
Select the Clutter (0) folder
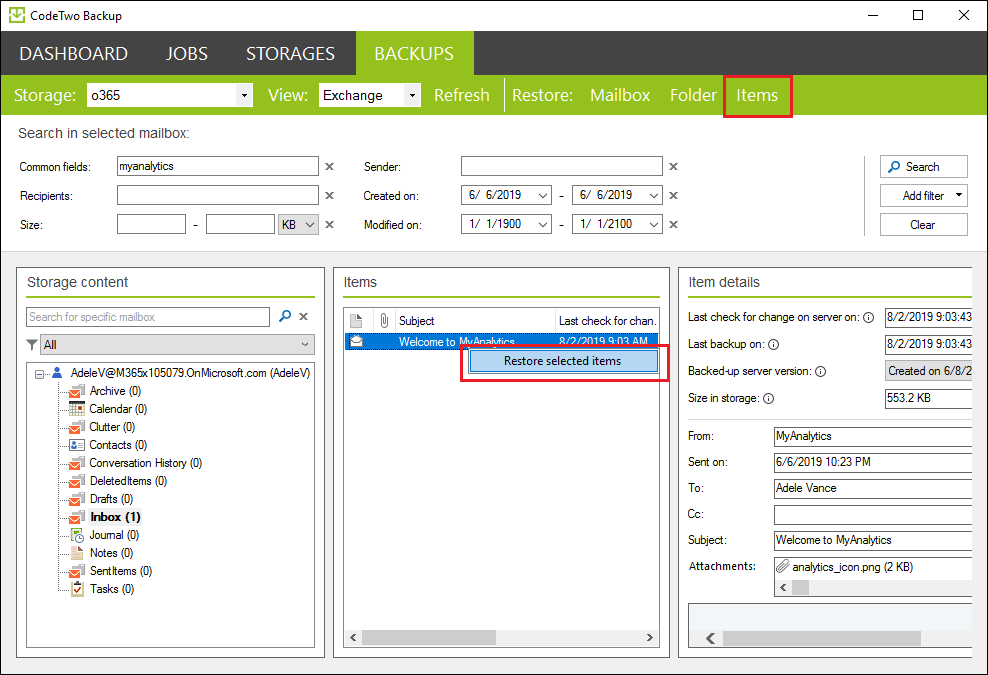click(x=112, y=427)
